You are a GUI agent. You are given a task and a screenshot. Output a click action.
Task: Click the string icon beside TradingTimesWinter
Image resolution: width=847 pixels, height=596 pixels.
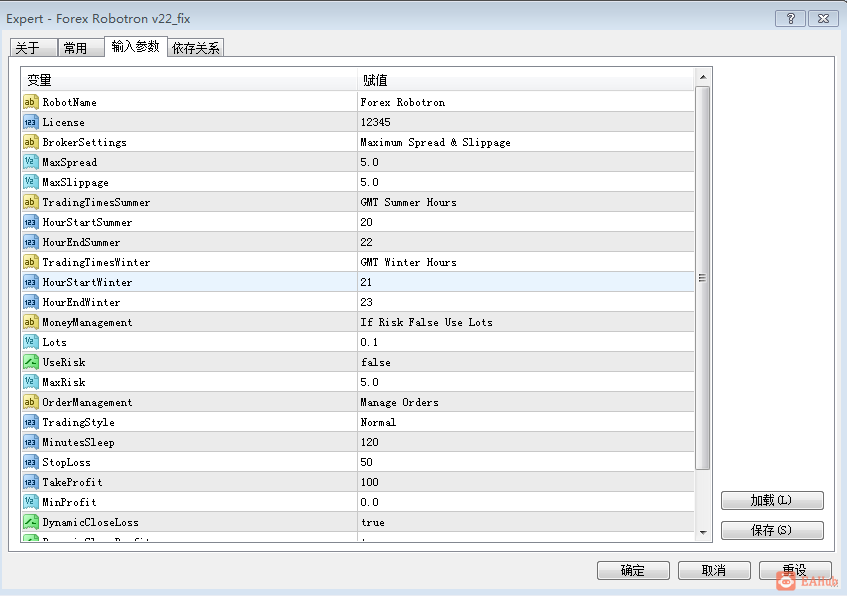31,262
